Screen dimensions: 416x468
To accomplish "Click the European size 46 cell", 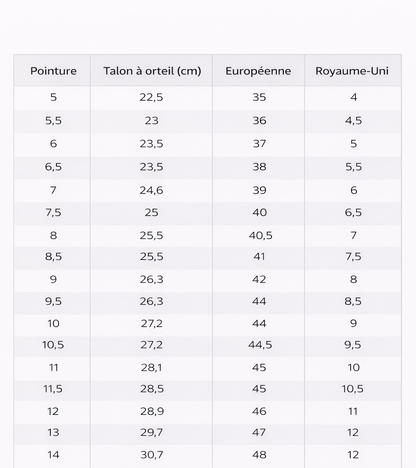I will click(259, 411).
